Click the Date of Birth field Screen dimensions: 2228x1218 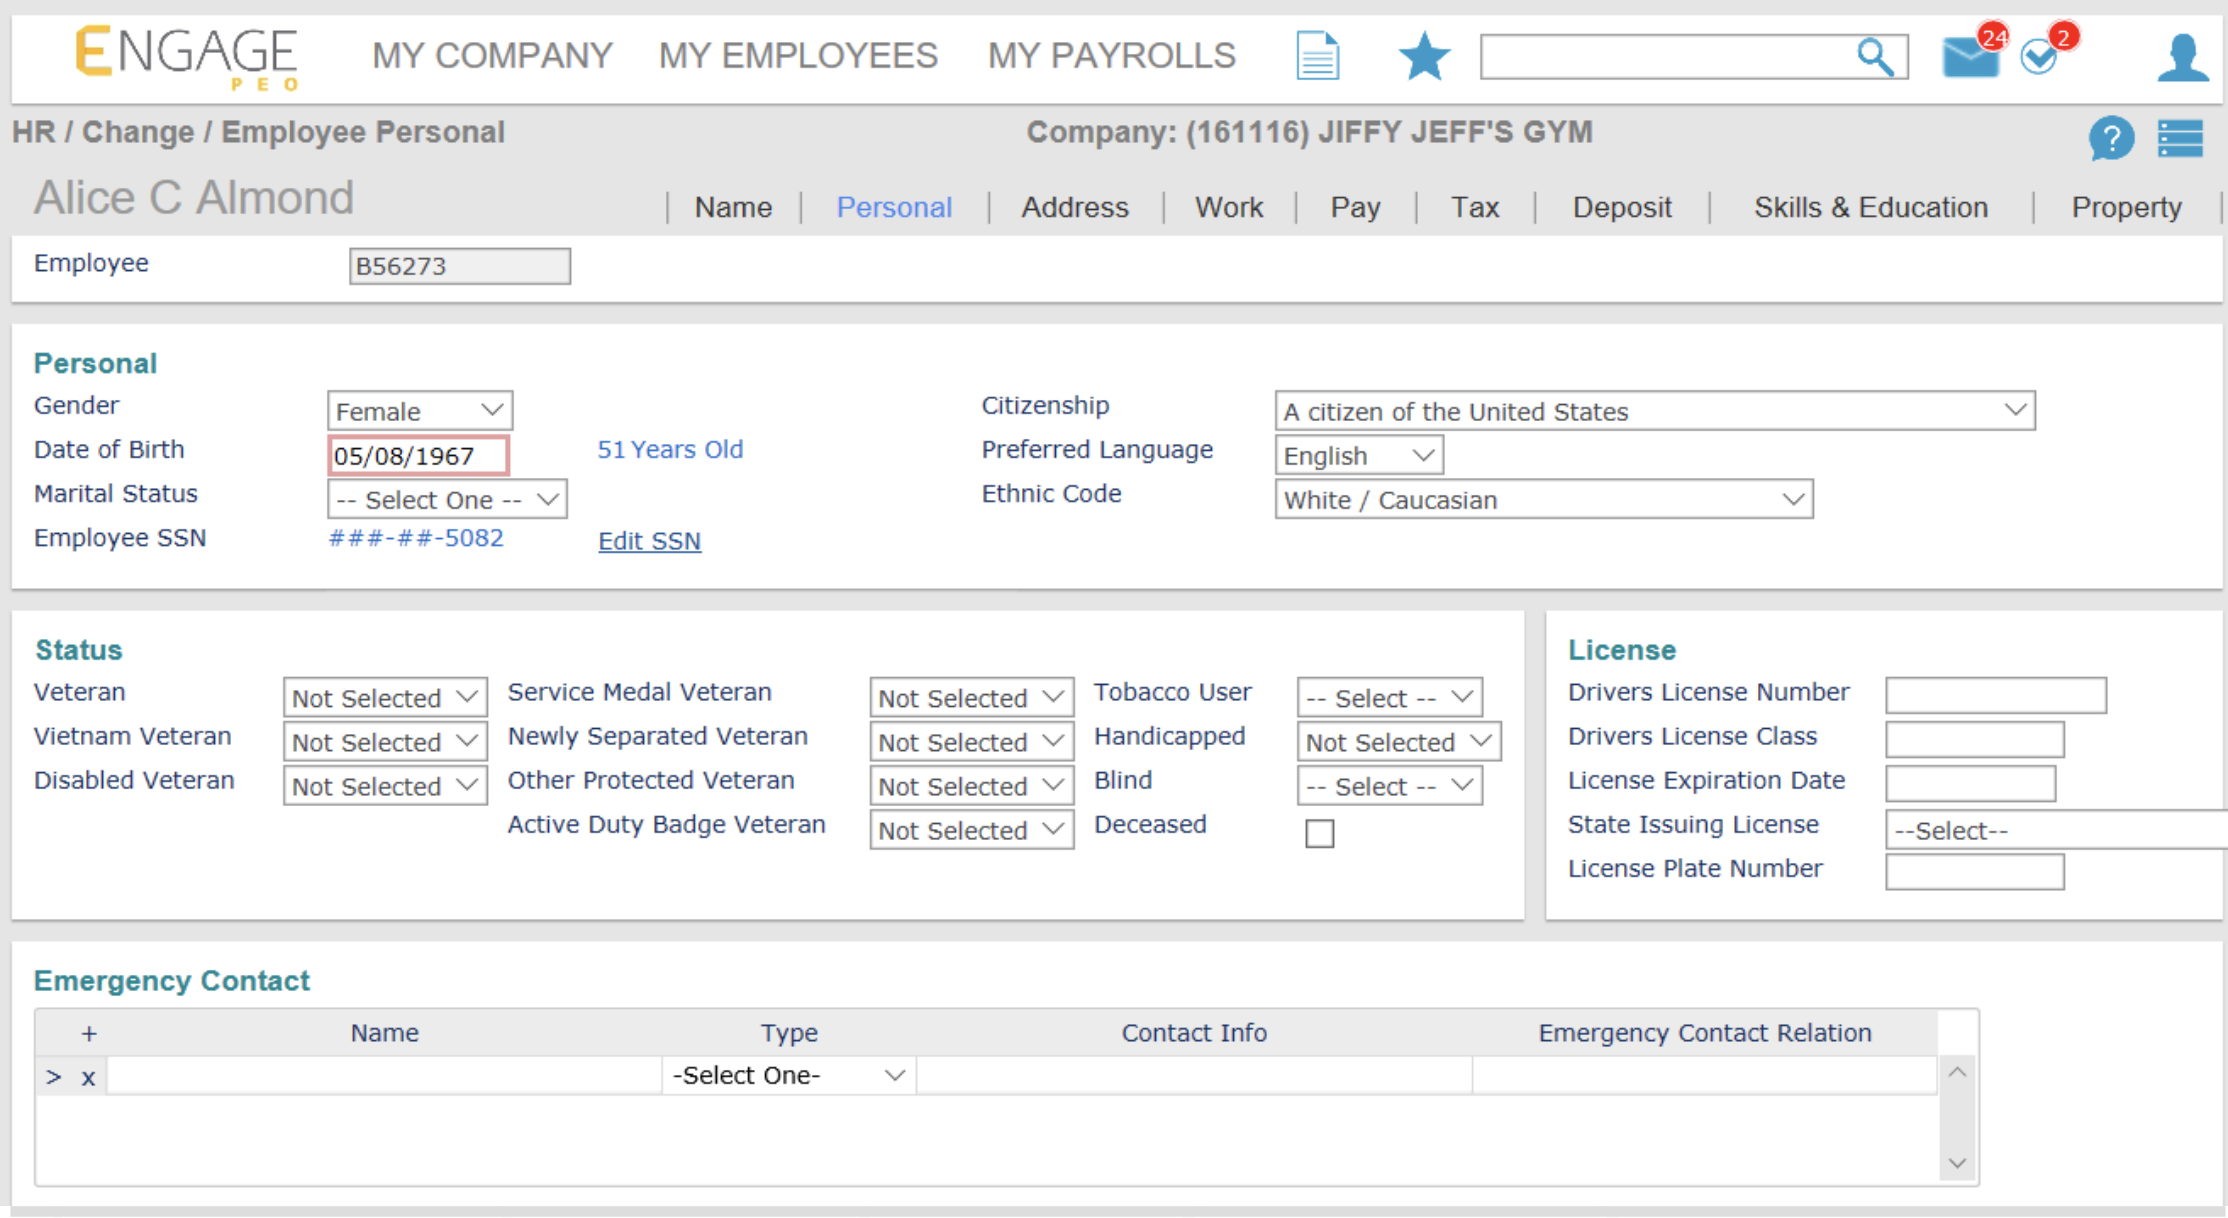coord(418,456)
